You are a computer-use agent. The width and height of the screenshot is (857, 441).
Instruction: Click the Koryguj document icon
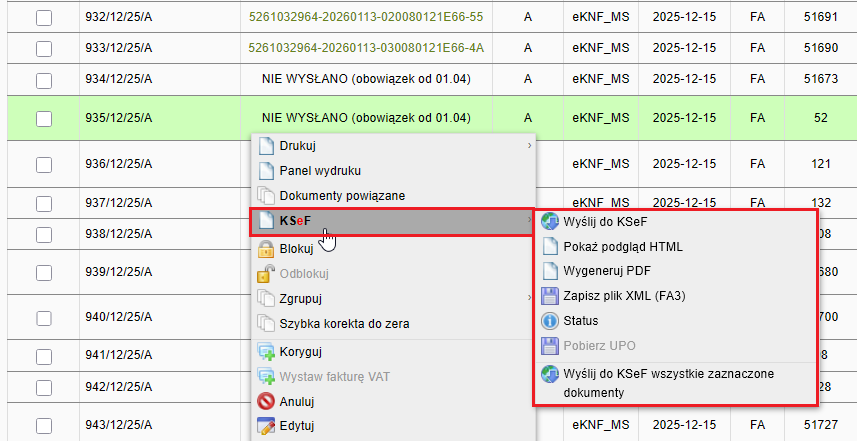click(266, 352)
